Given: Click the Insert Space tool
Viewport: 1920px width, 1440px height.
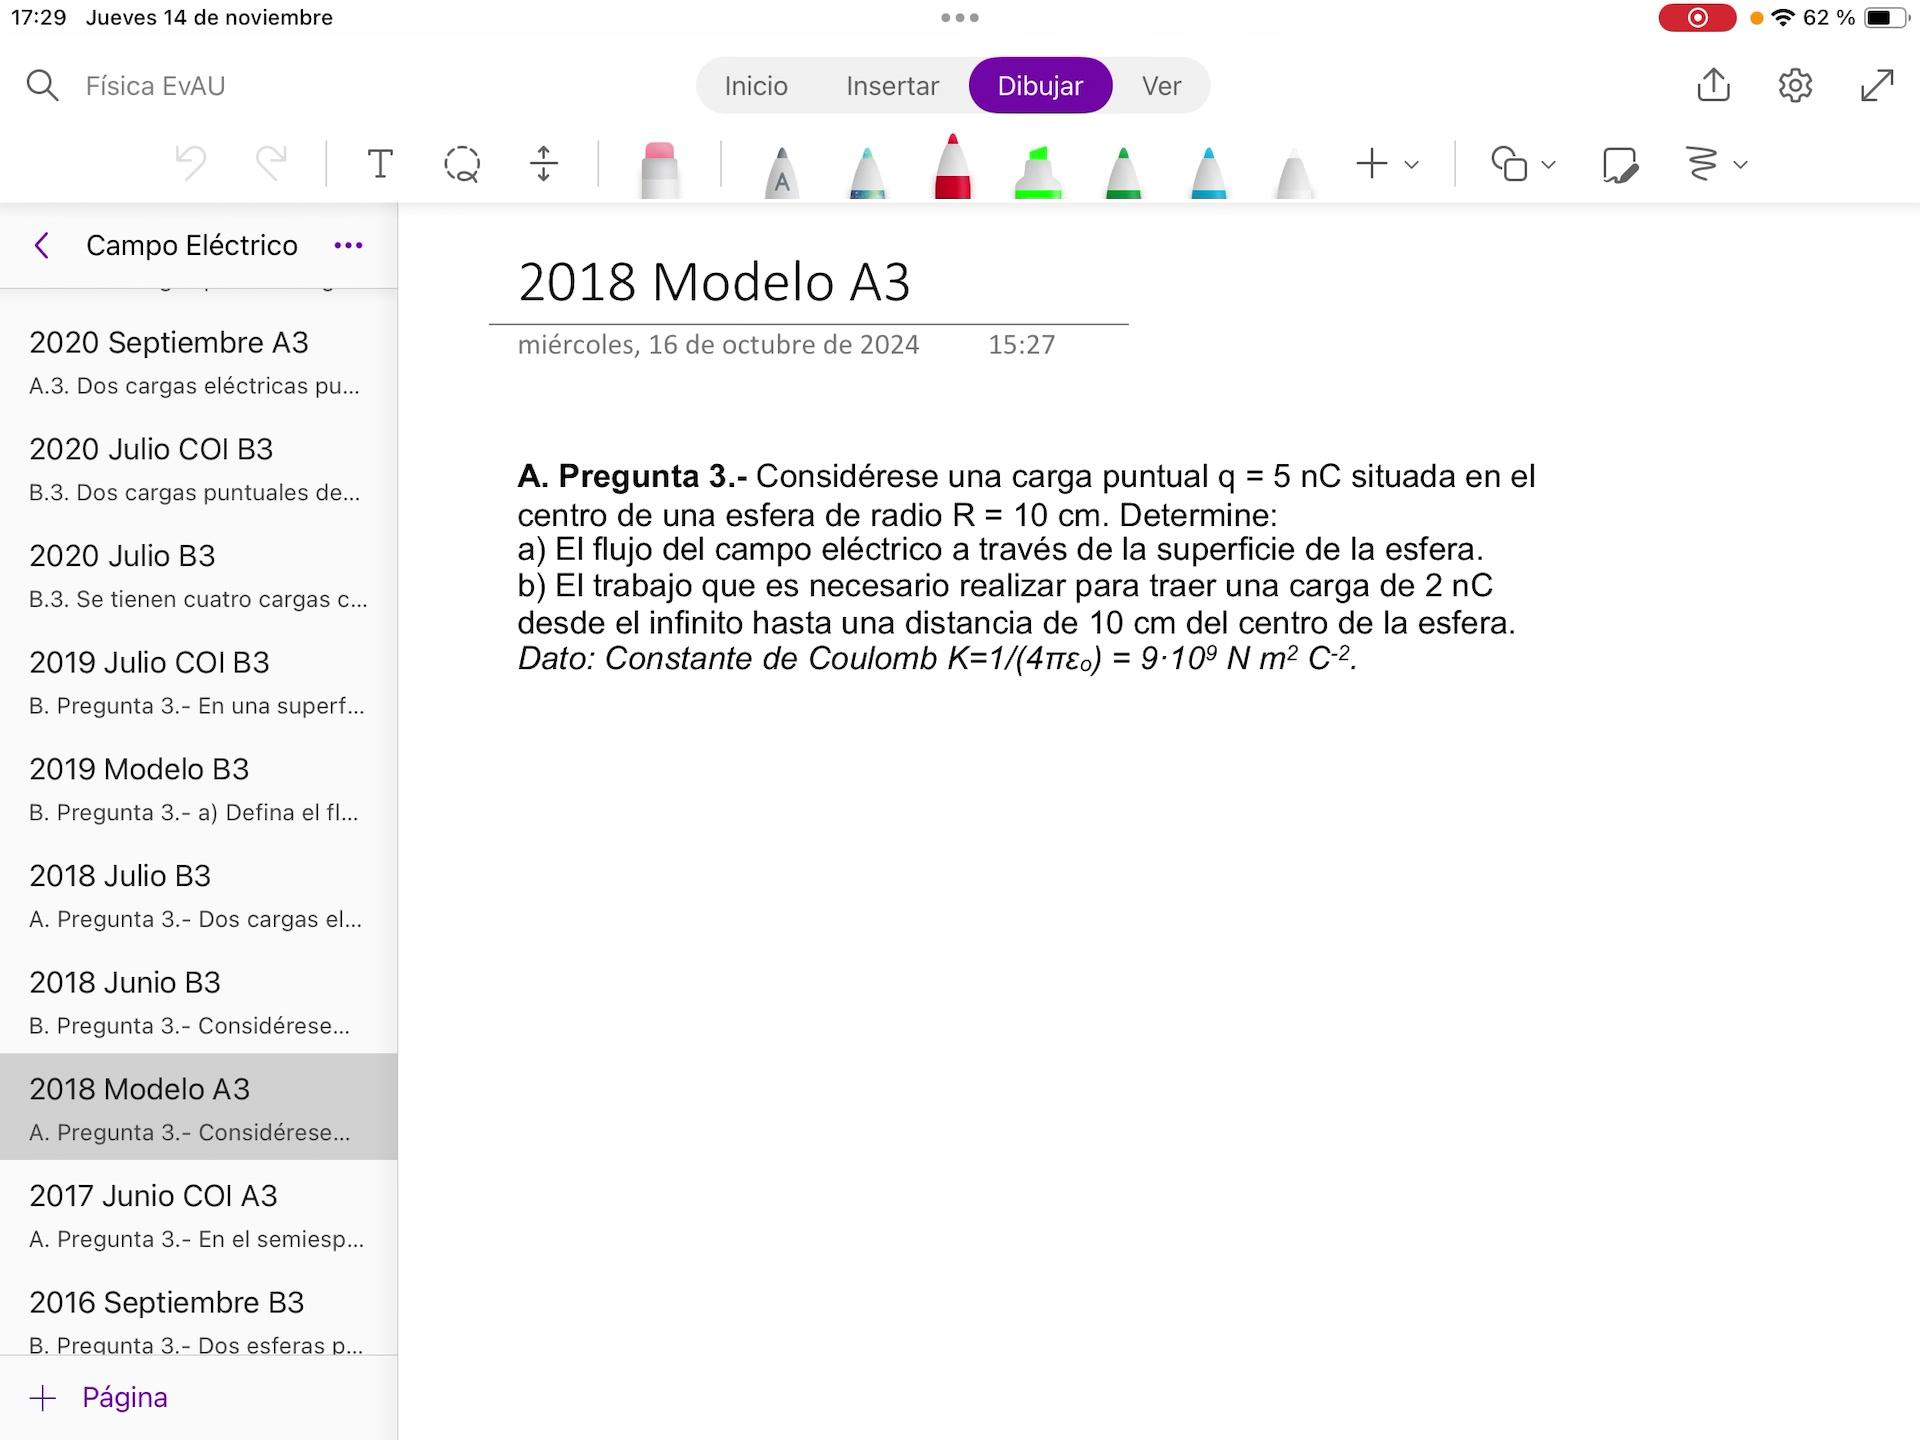Looking at the screenshot, I should point(543,164).
